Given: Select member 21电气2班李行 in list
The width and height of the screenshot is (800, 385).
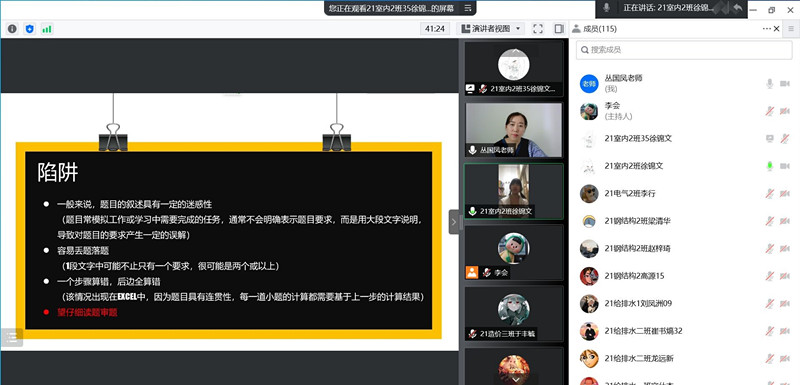Looking at the screenshot, I should coord(685,193).
